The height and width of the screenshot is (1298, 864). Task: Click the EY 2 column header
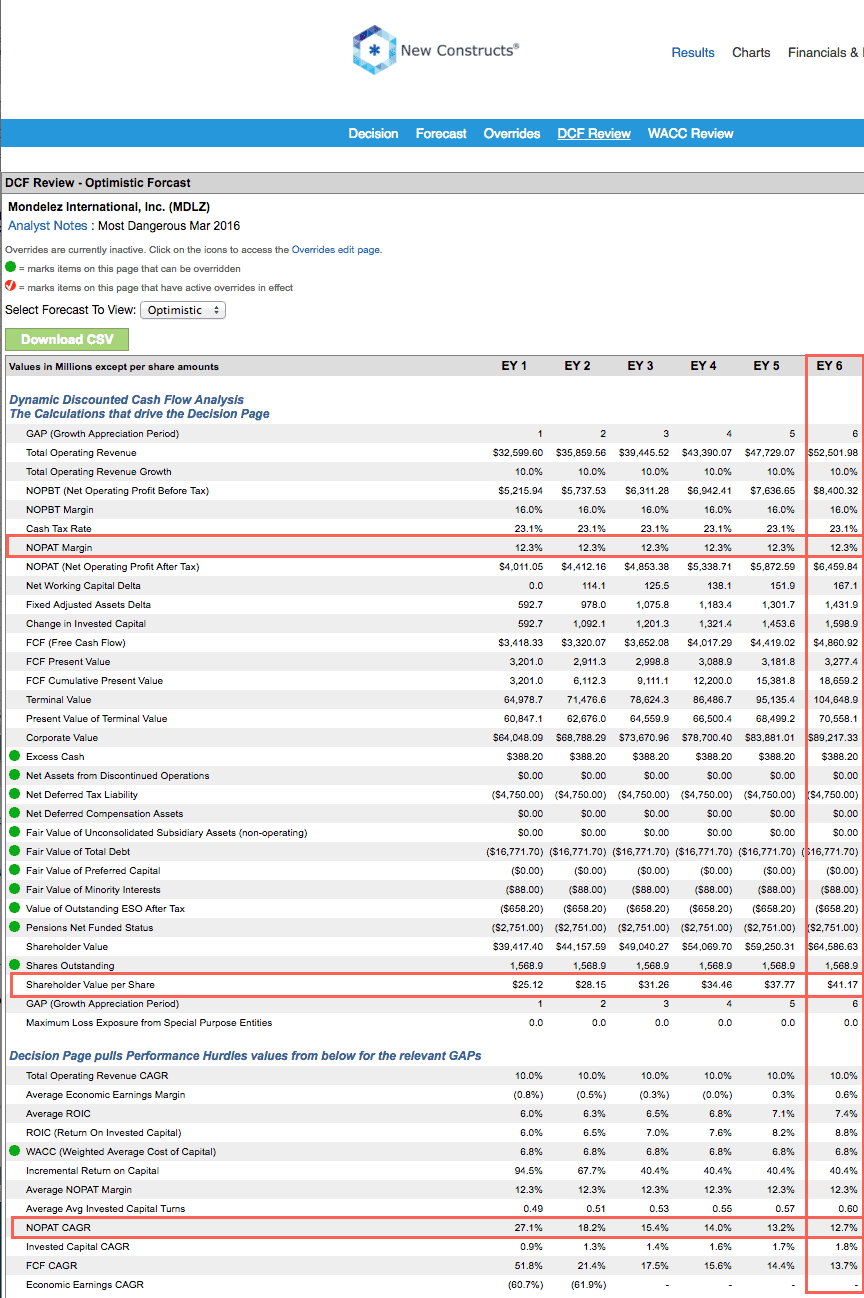(577, 366)
